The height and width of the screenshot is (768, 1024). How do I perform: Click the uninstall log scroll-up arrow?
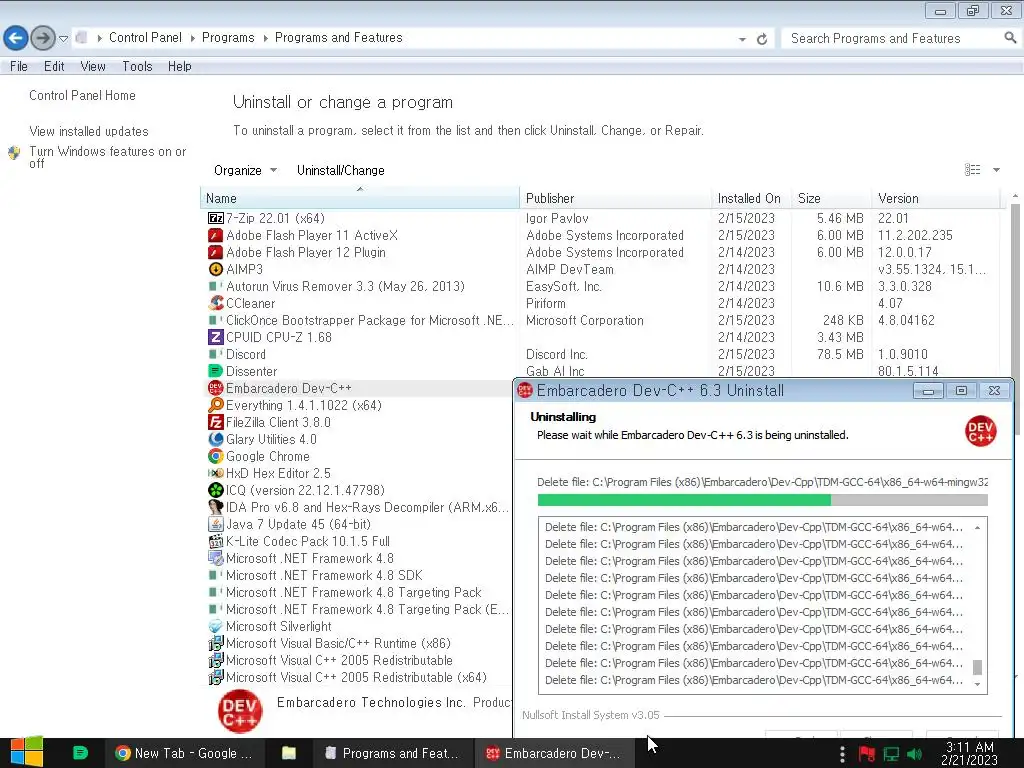(978, 527)
